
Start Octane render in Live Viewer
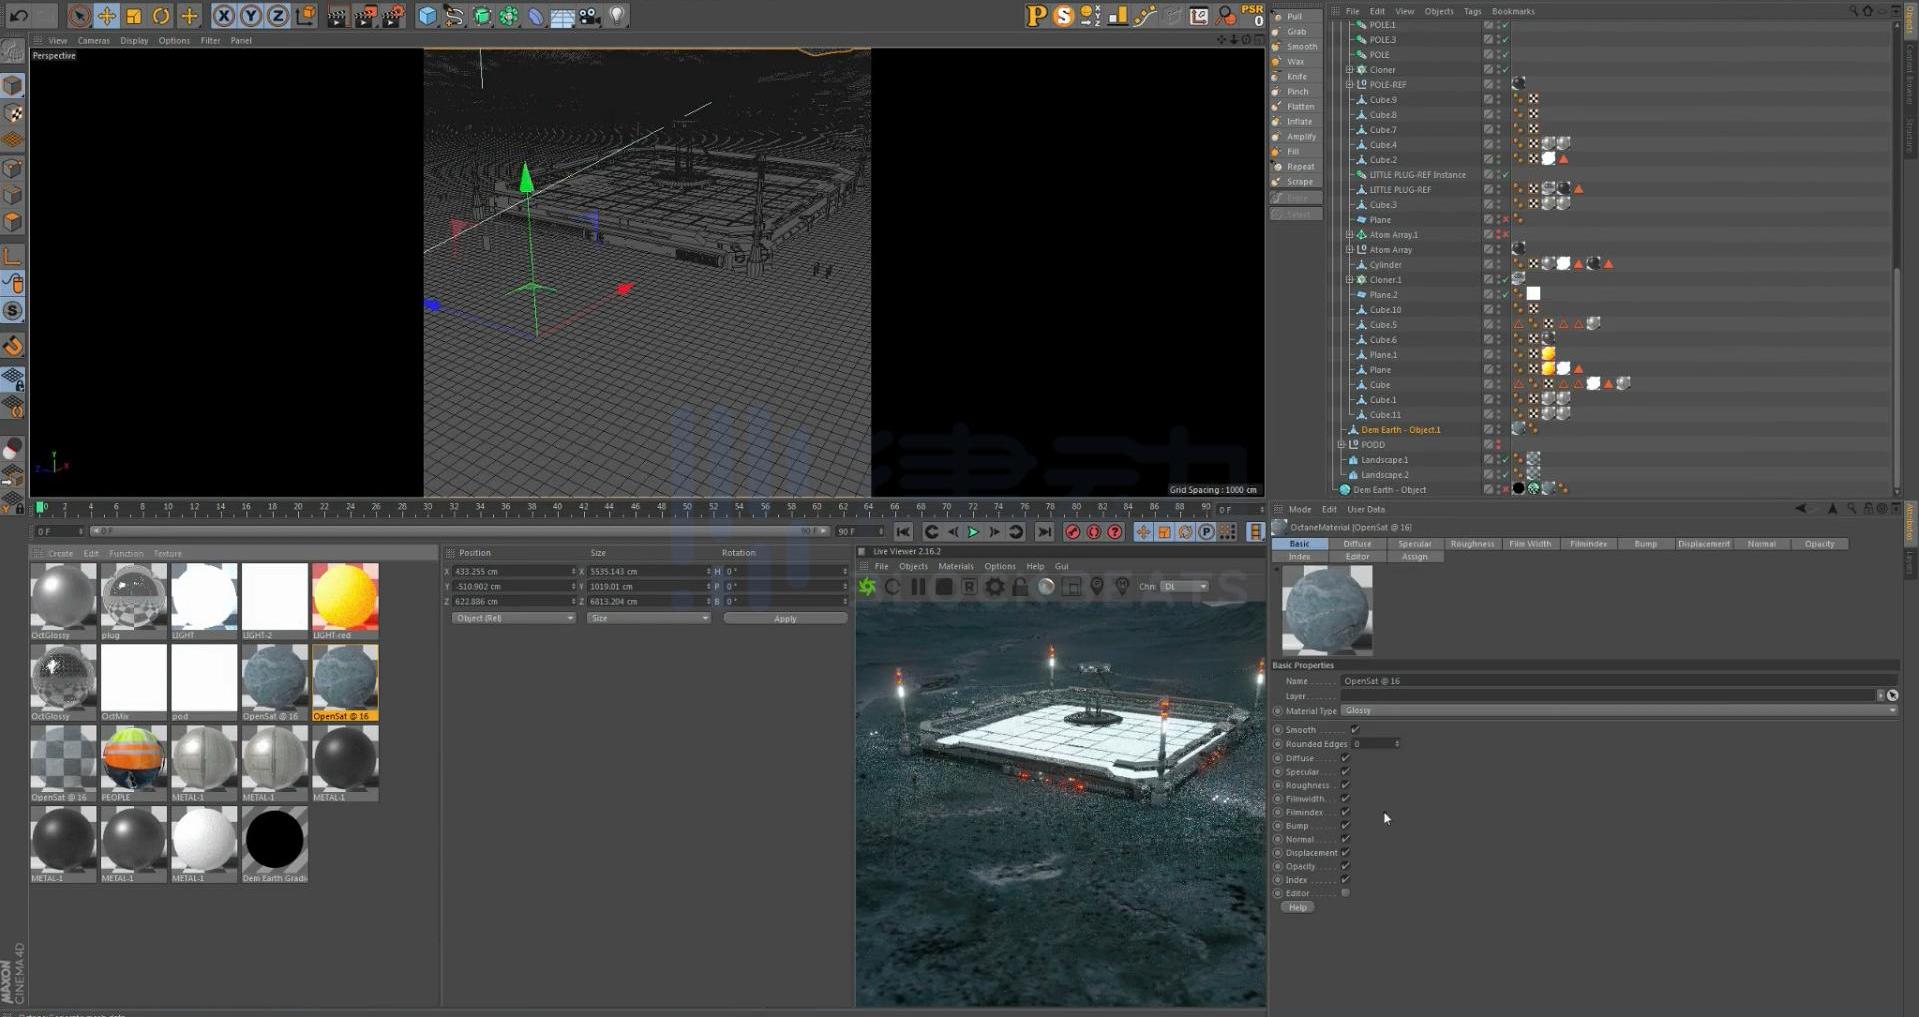[867, 587]
